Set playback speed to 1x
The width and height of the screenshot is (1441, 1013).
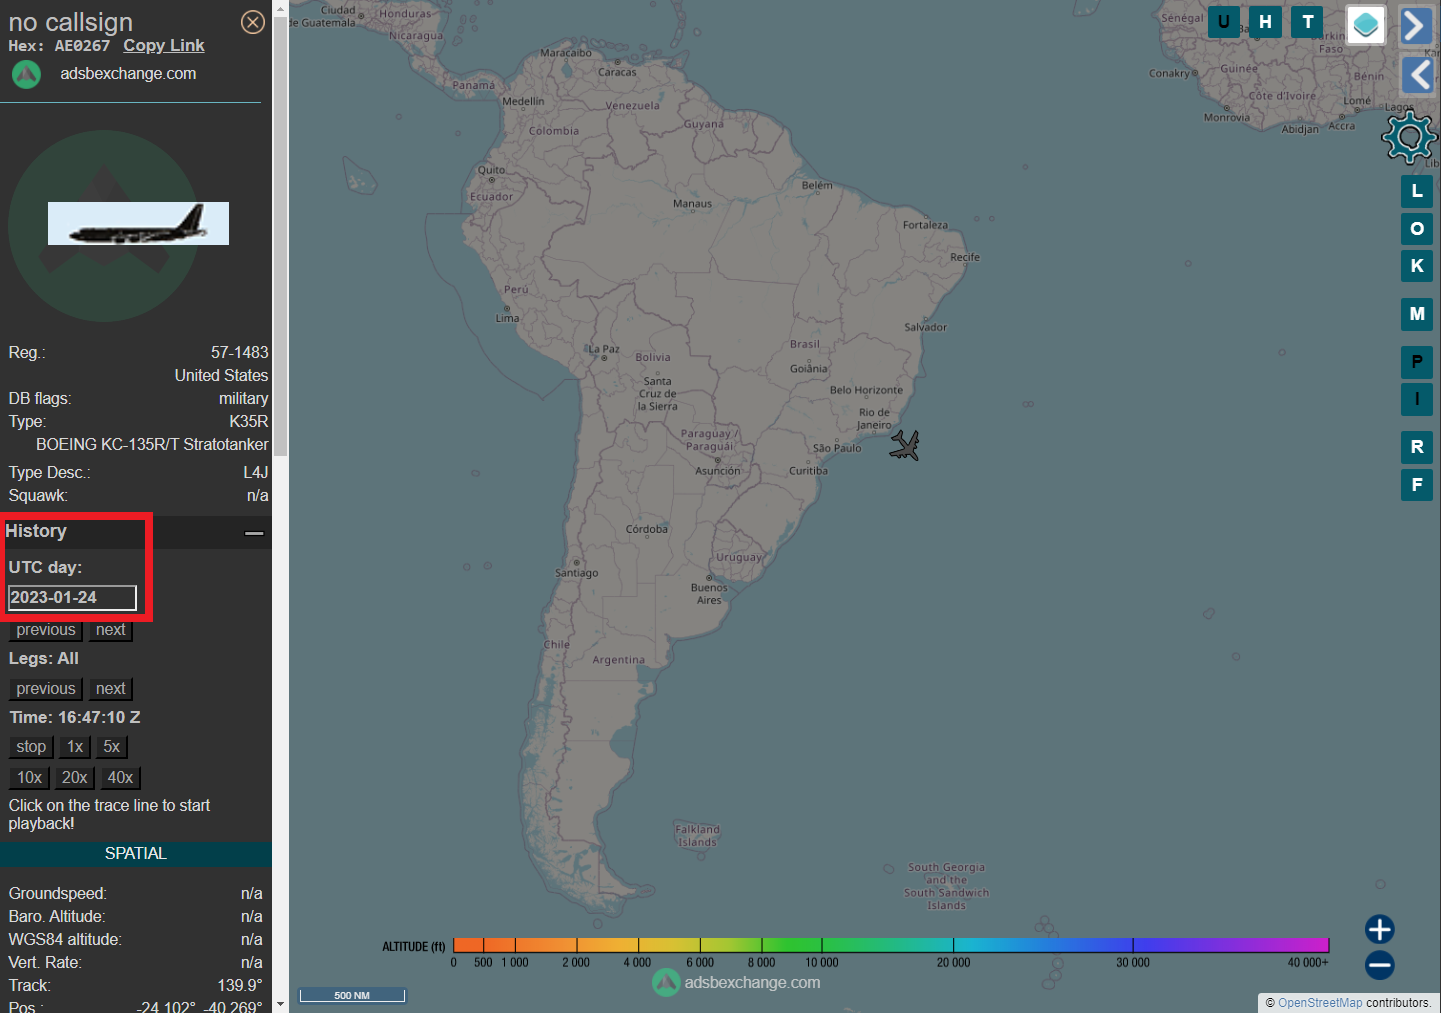[x=75, y=747]
